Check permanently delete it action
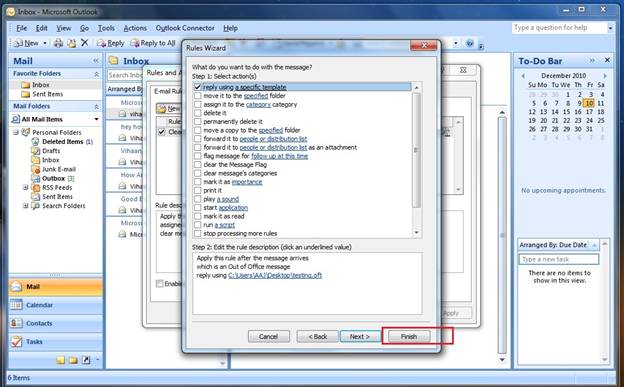This screenshot has width=624, height=387. click(x=197, y=121)
